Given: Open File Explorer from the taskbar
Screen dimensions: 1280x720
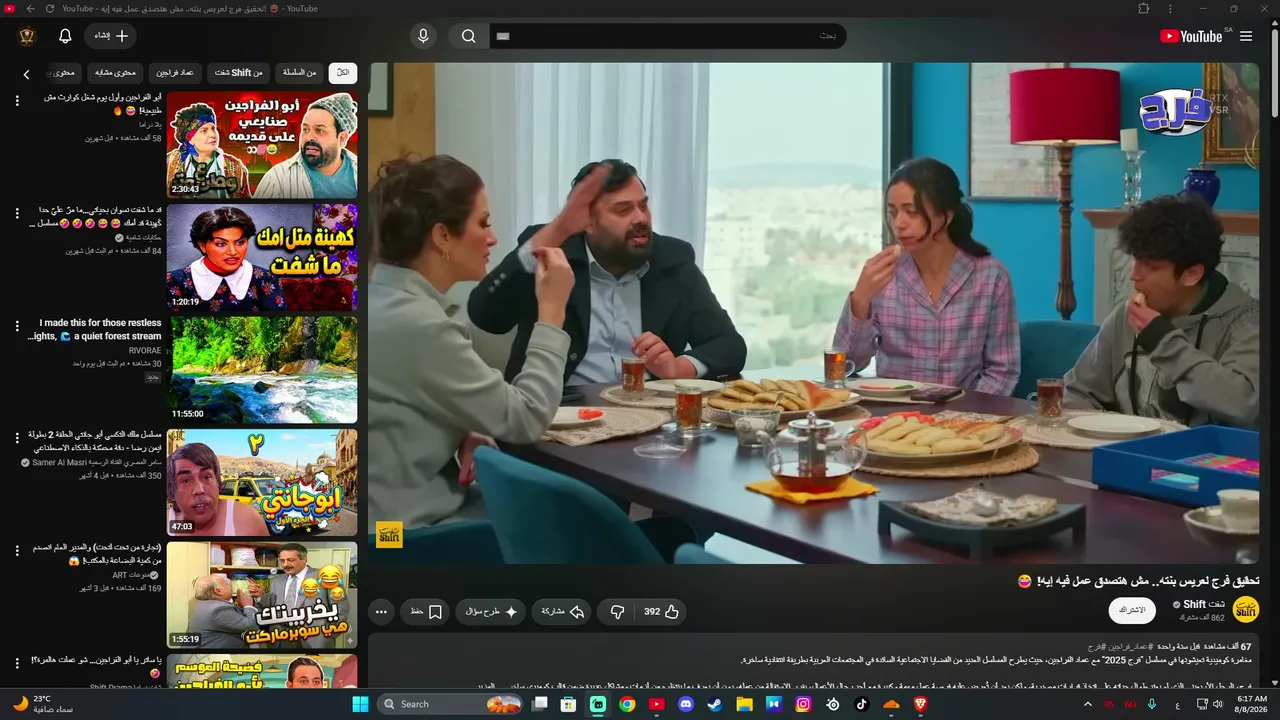Looking at the screenshot, I should pos(745,704).
